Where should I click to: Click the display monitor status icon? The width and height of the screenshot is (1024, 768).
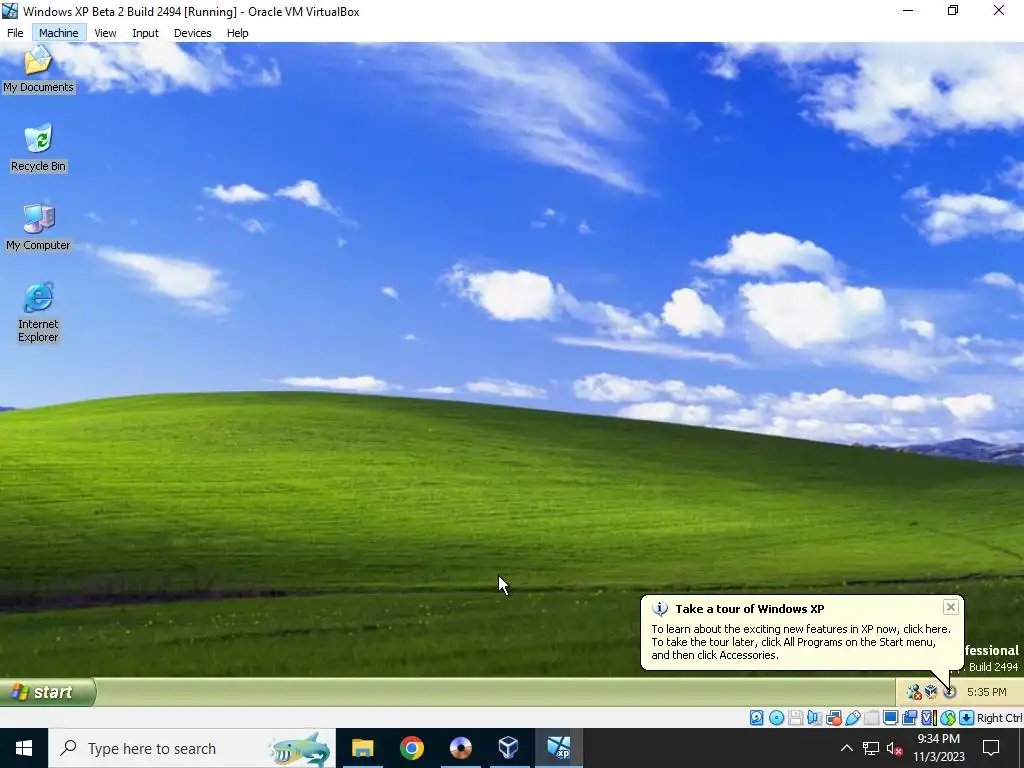tap(891, 718)
